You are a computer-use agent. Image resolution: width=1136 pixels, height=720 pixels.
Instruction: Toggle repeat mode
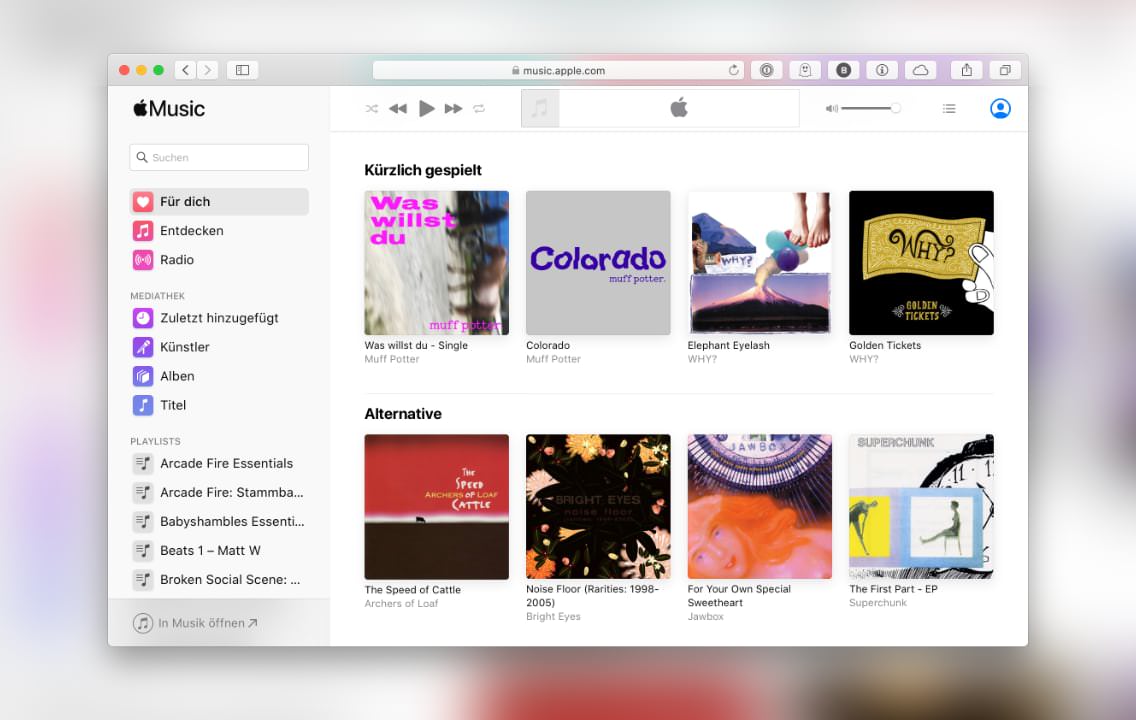pos(479,109)
